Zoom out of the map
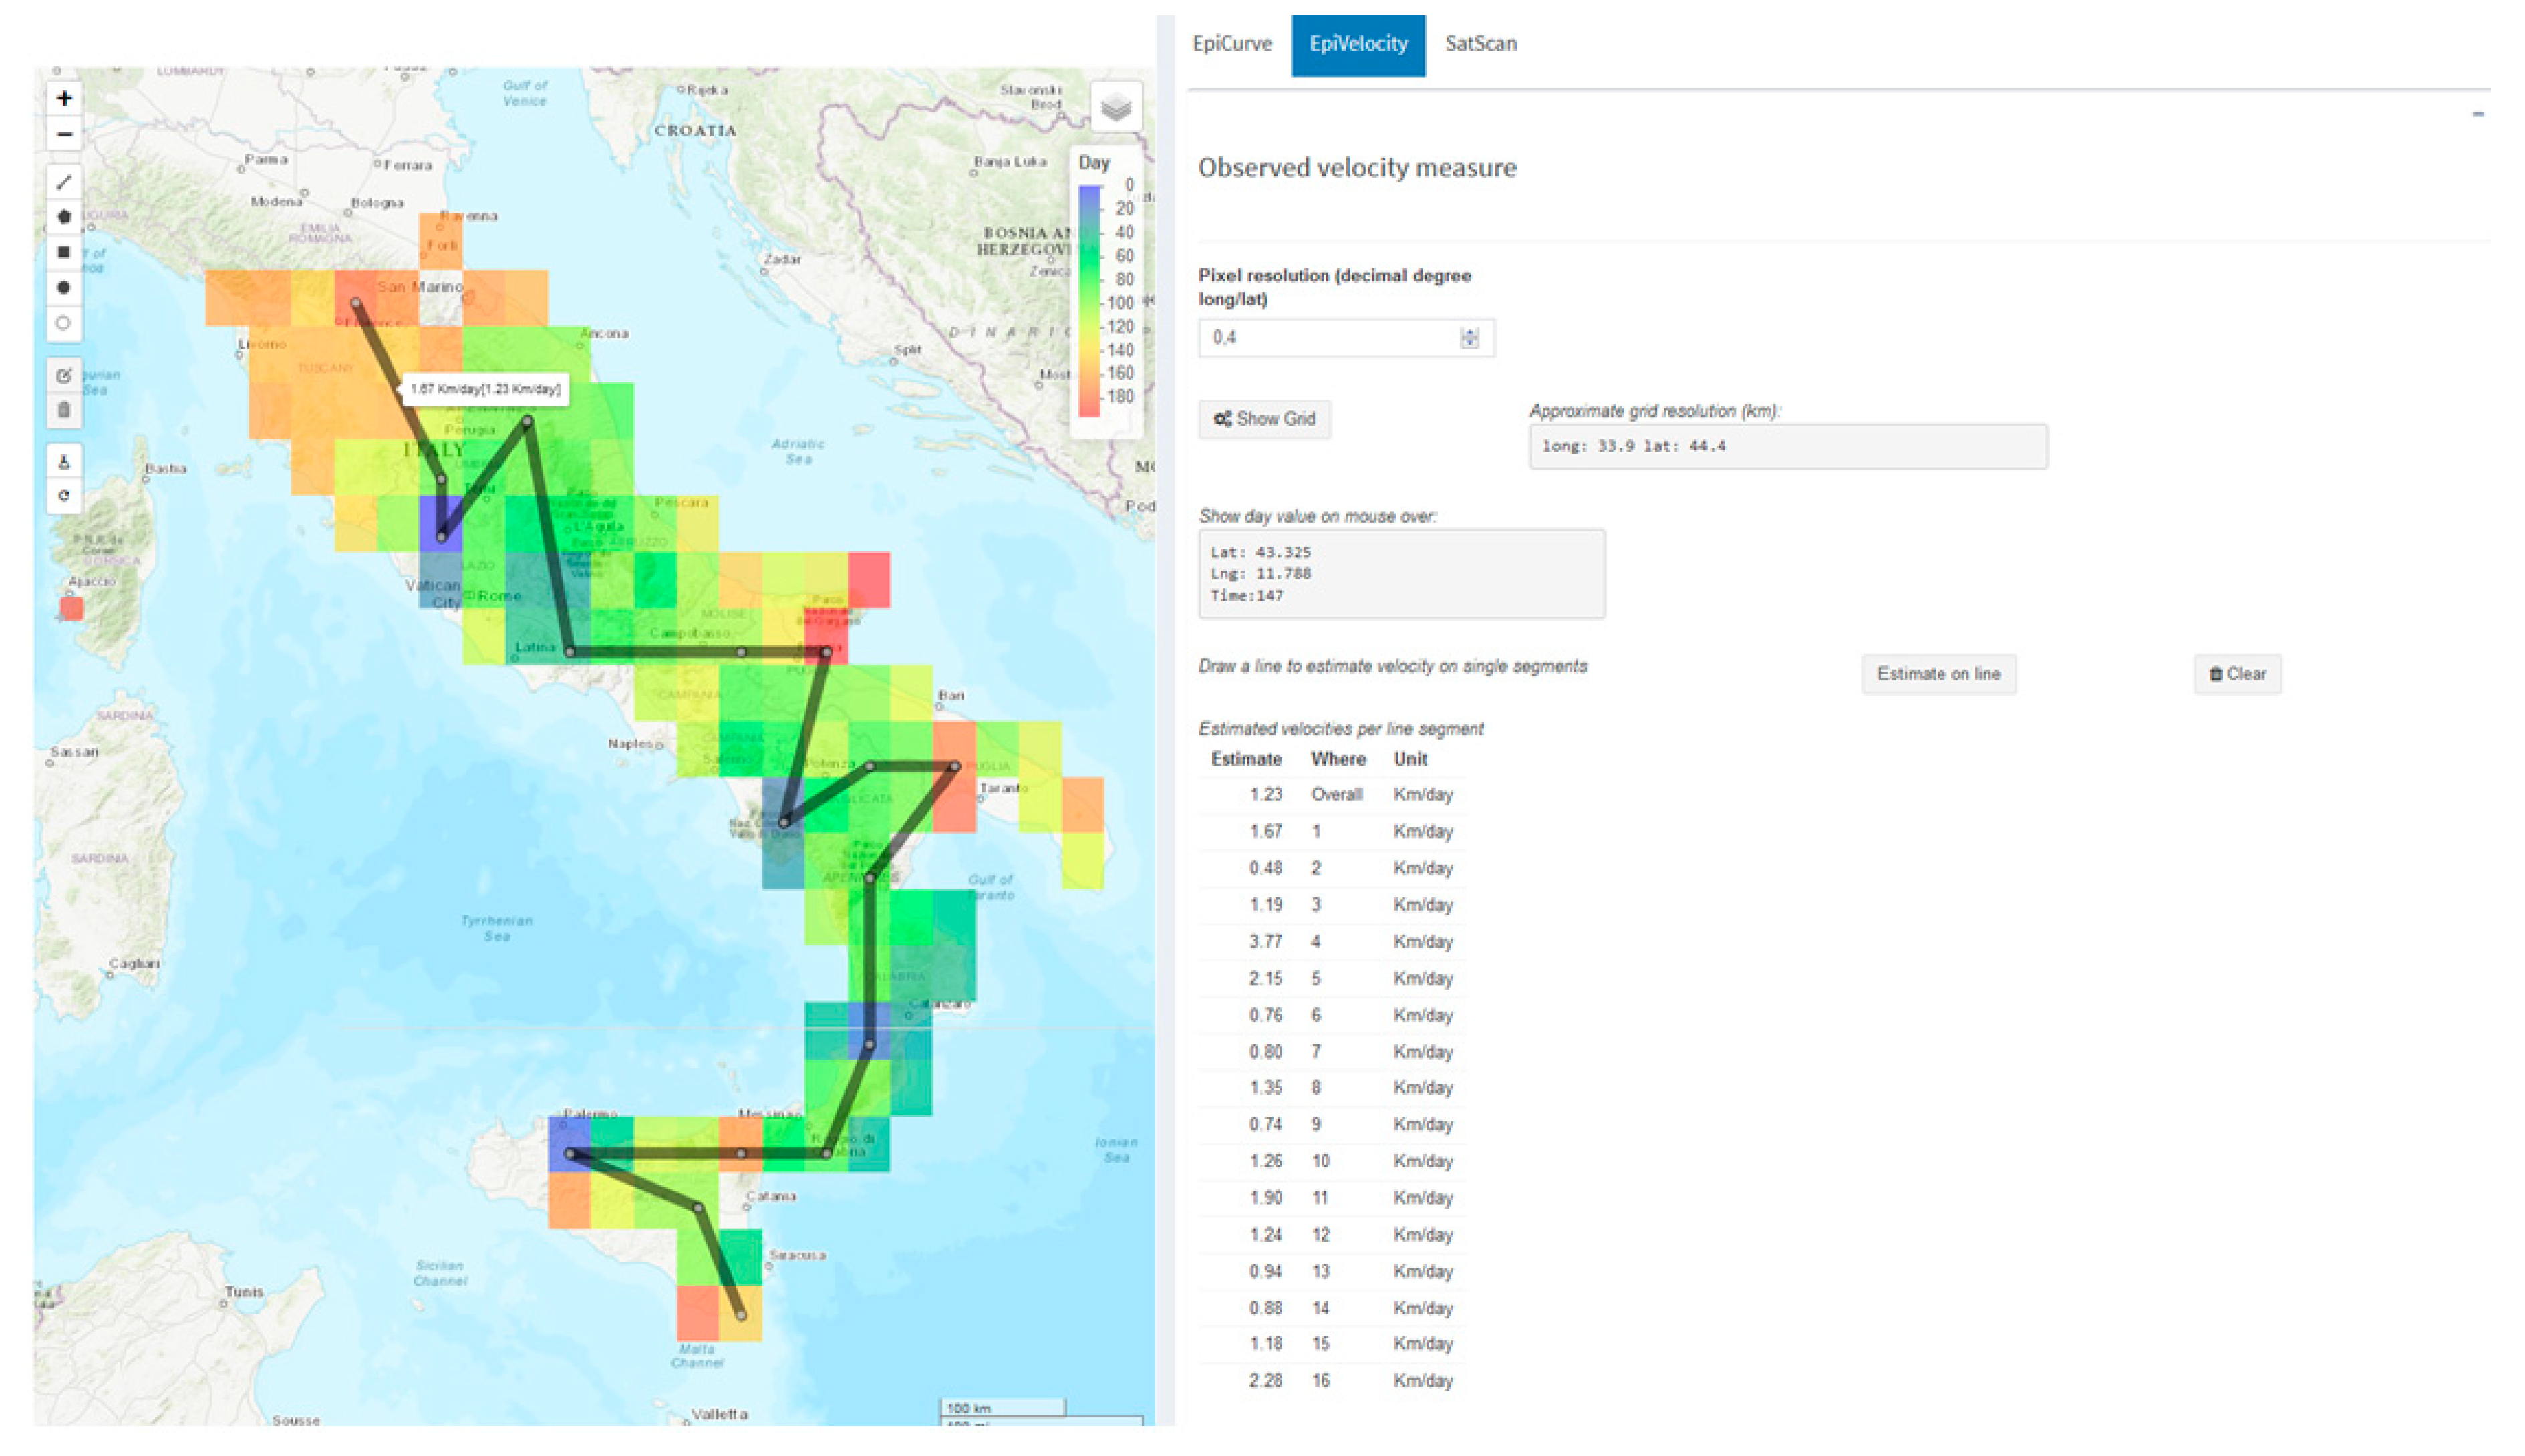 [64, 134]
